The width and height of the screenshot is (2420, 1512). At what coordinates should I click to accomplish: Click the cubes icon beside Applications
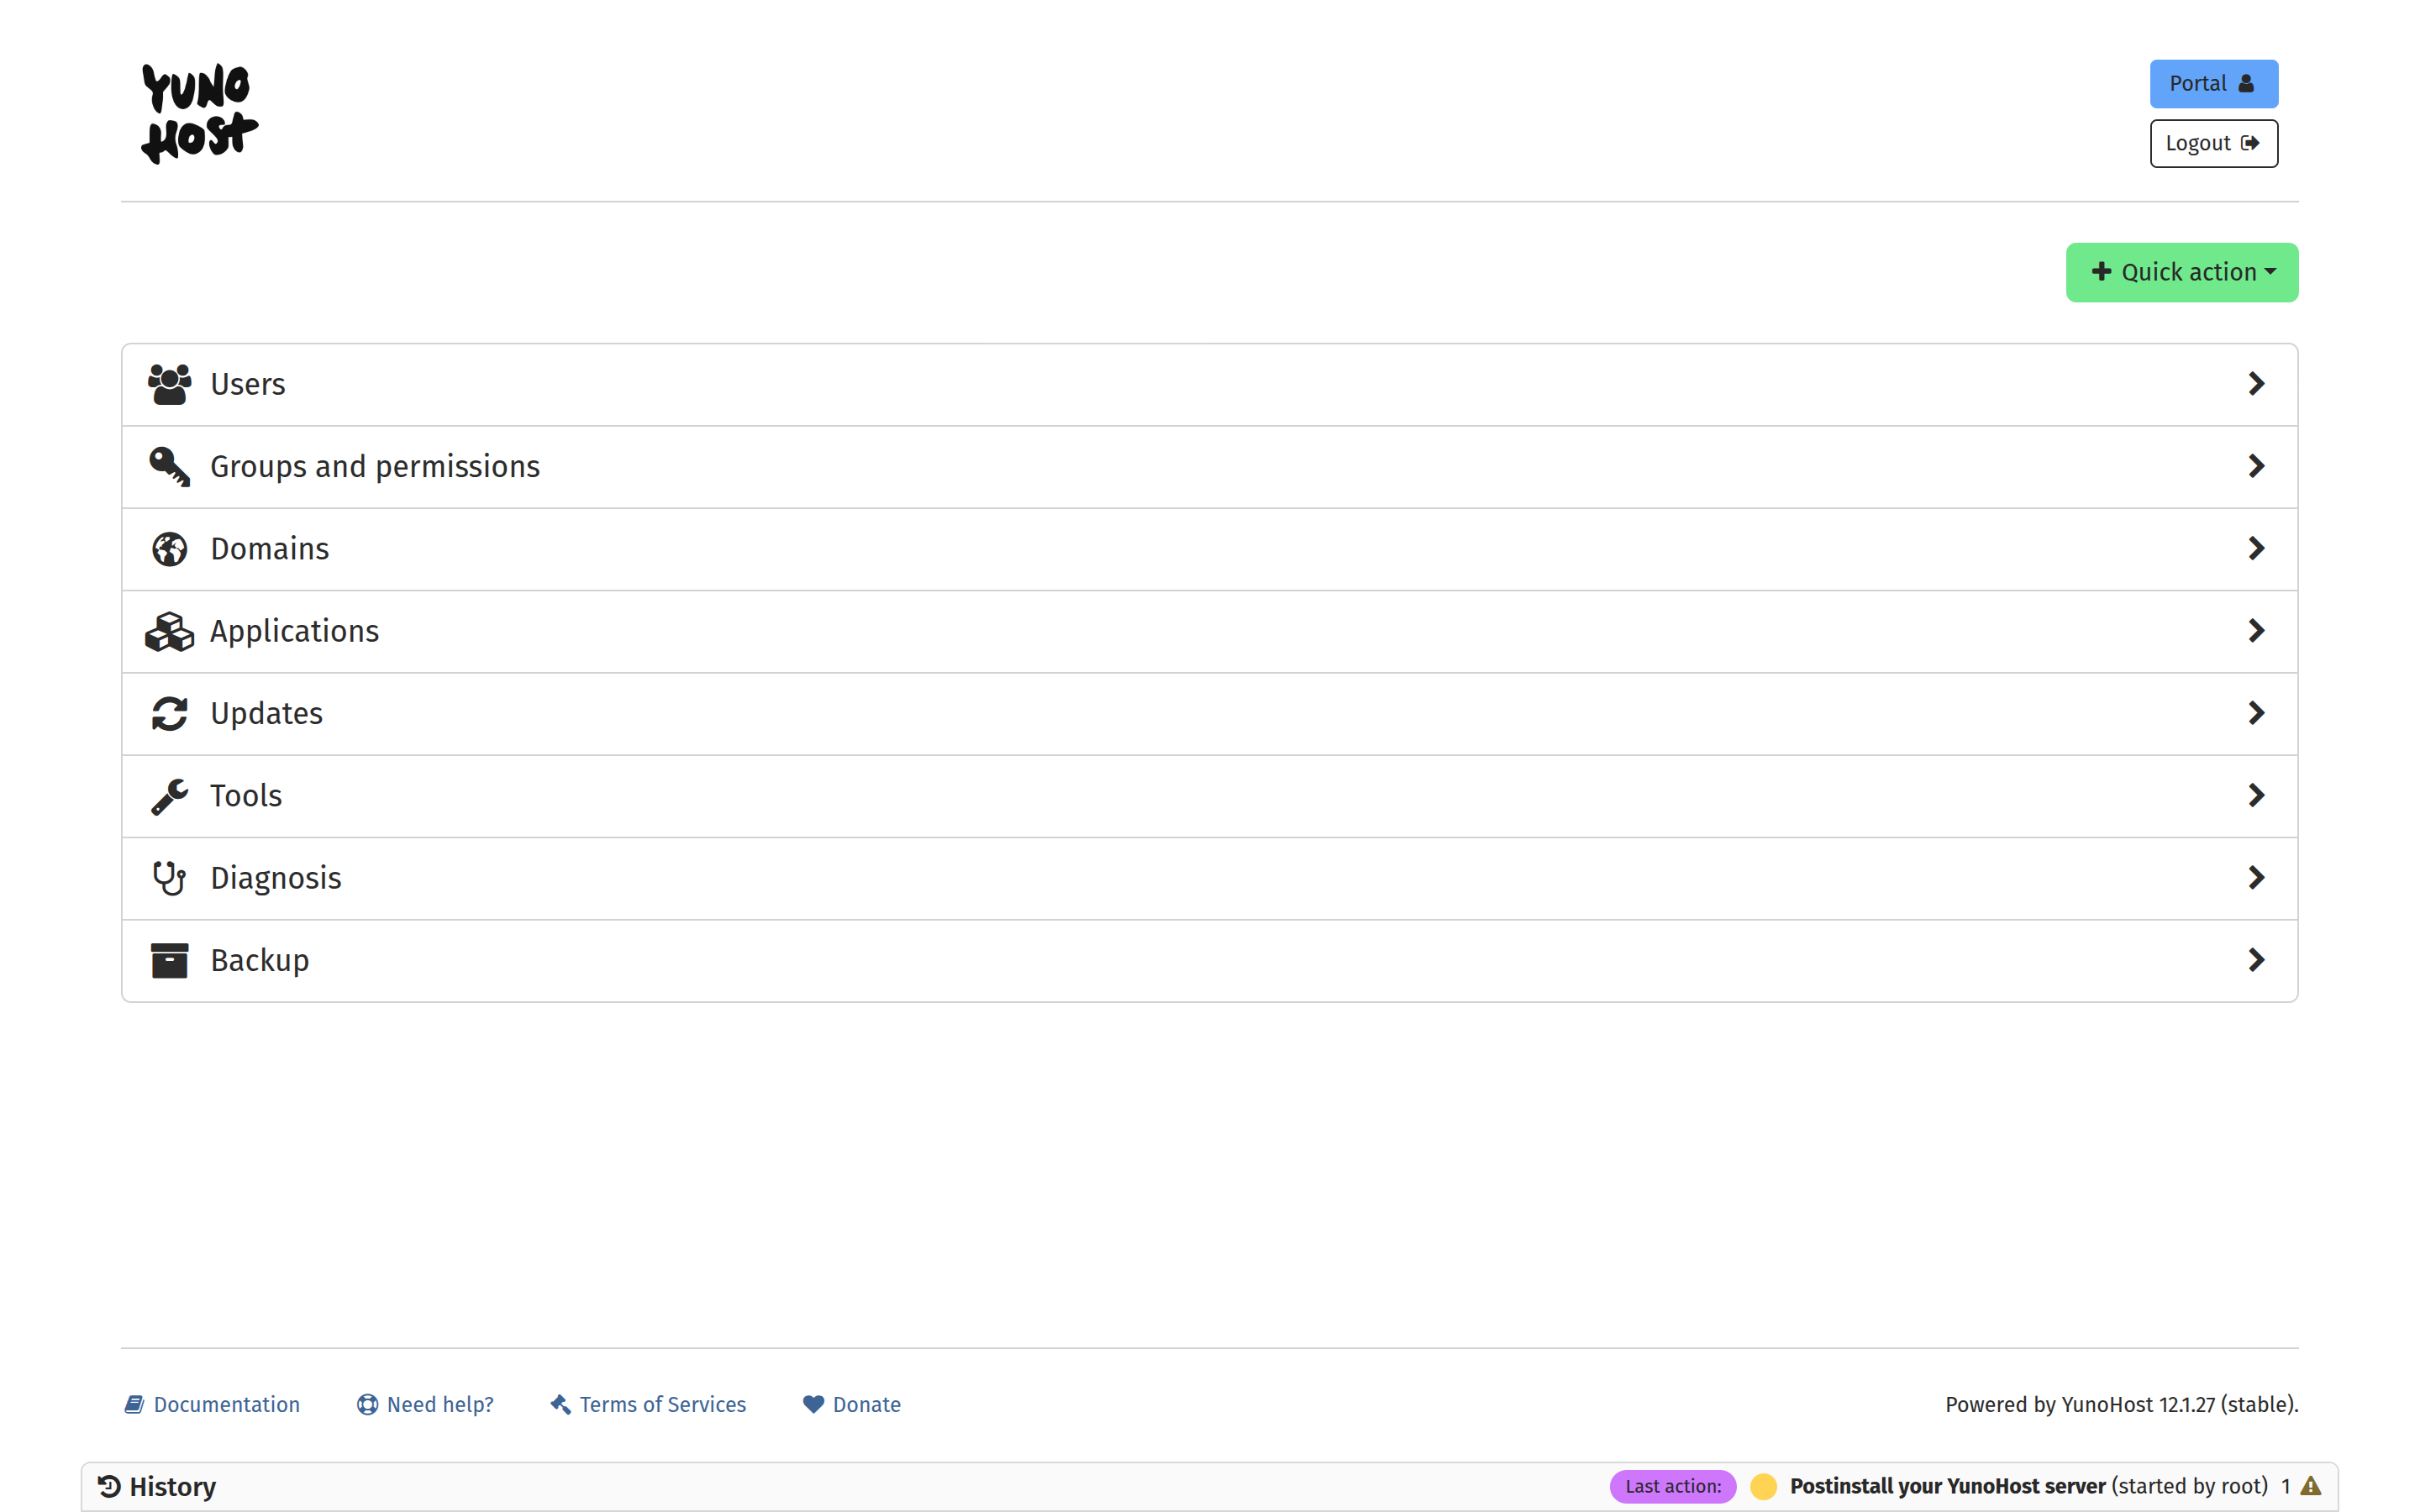[x=169, y=631]
